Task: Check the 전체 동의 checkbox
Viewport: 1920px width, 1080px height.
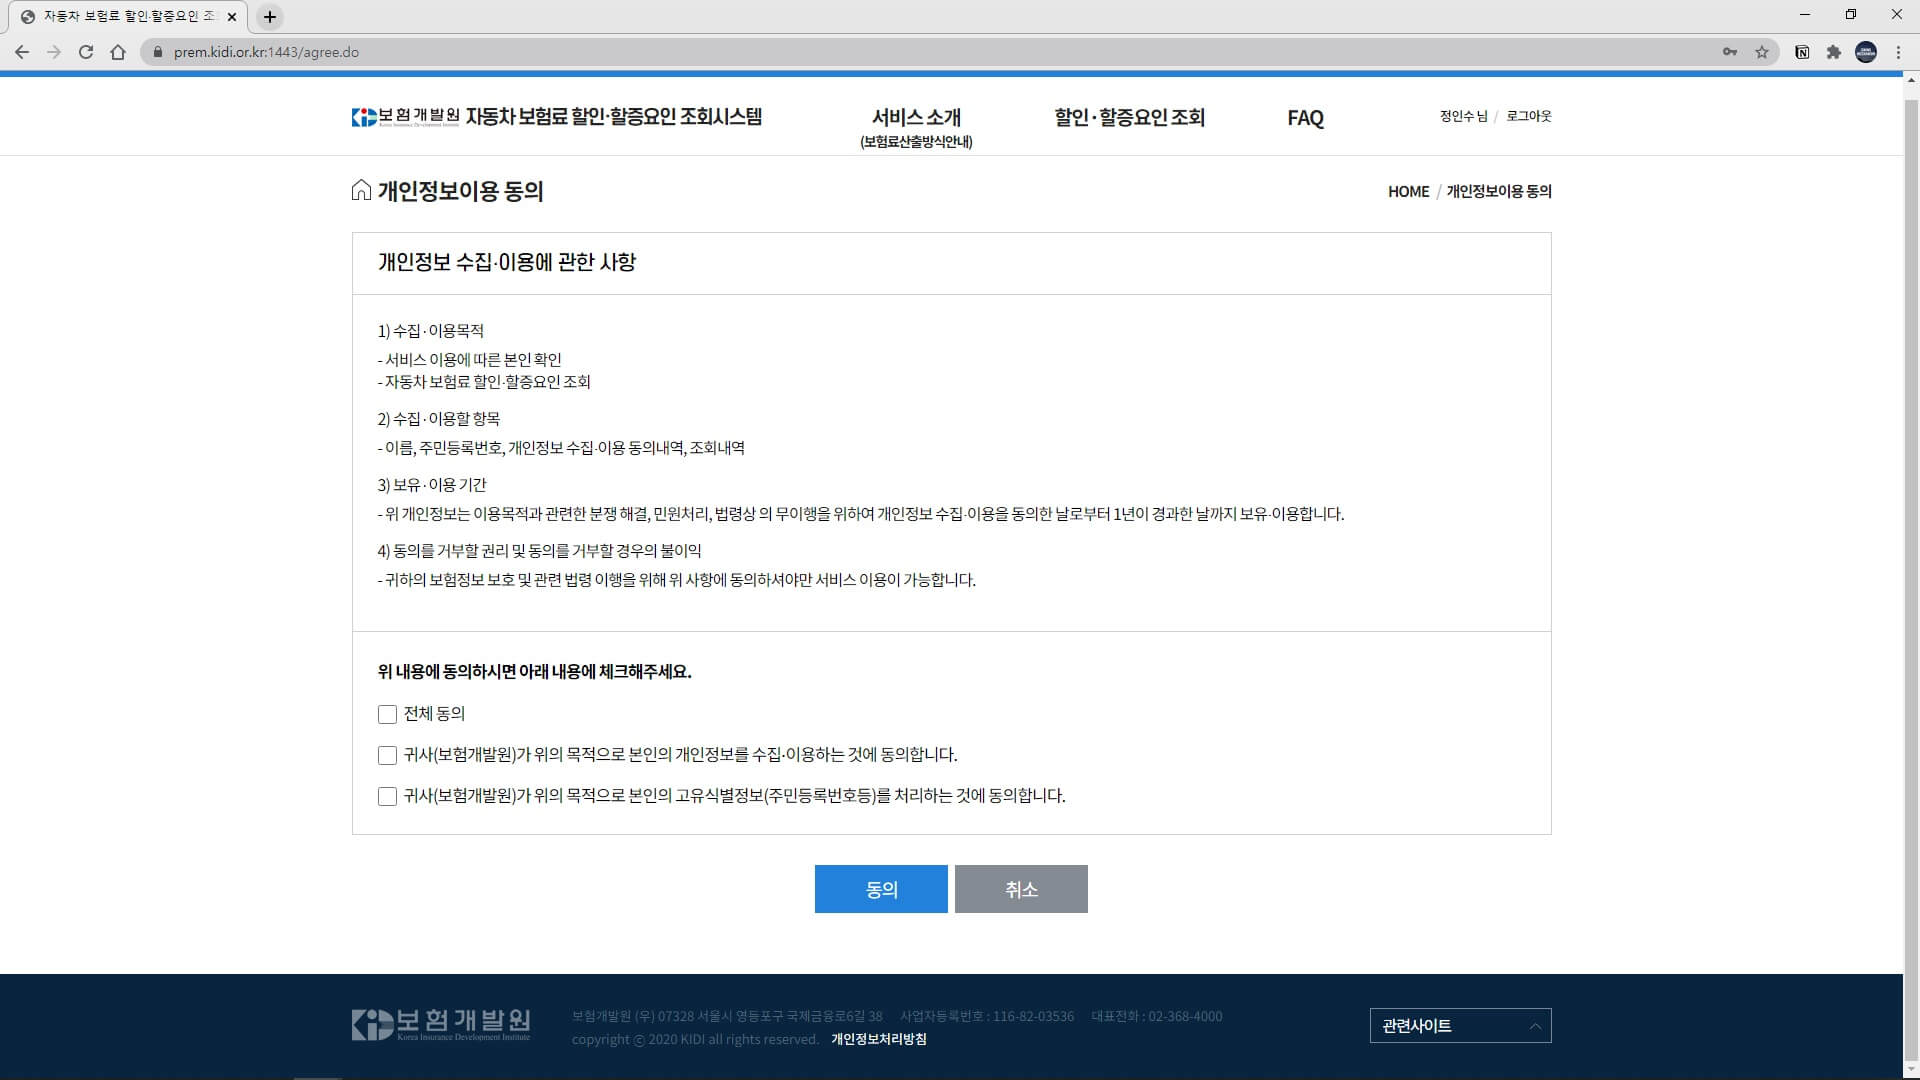Action: pyautogui.click(x=387, y=714)
